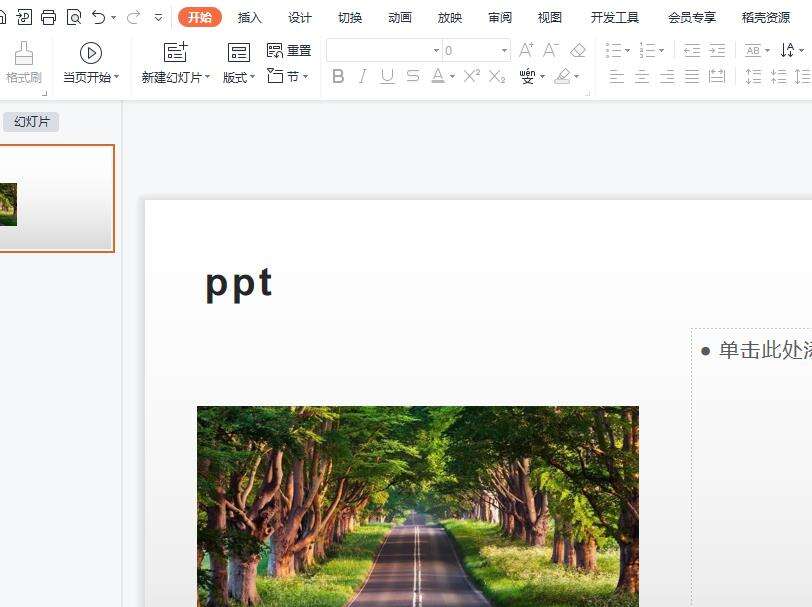Select the tree-lined road picture
Image resolution: width=812 pixels, height=607 pixels.
click(x=418, y=507)
